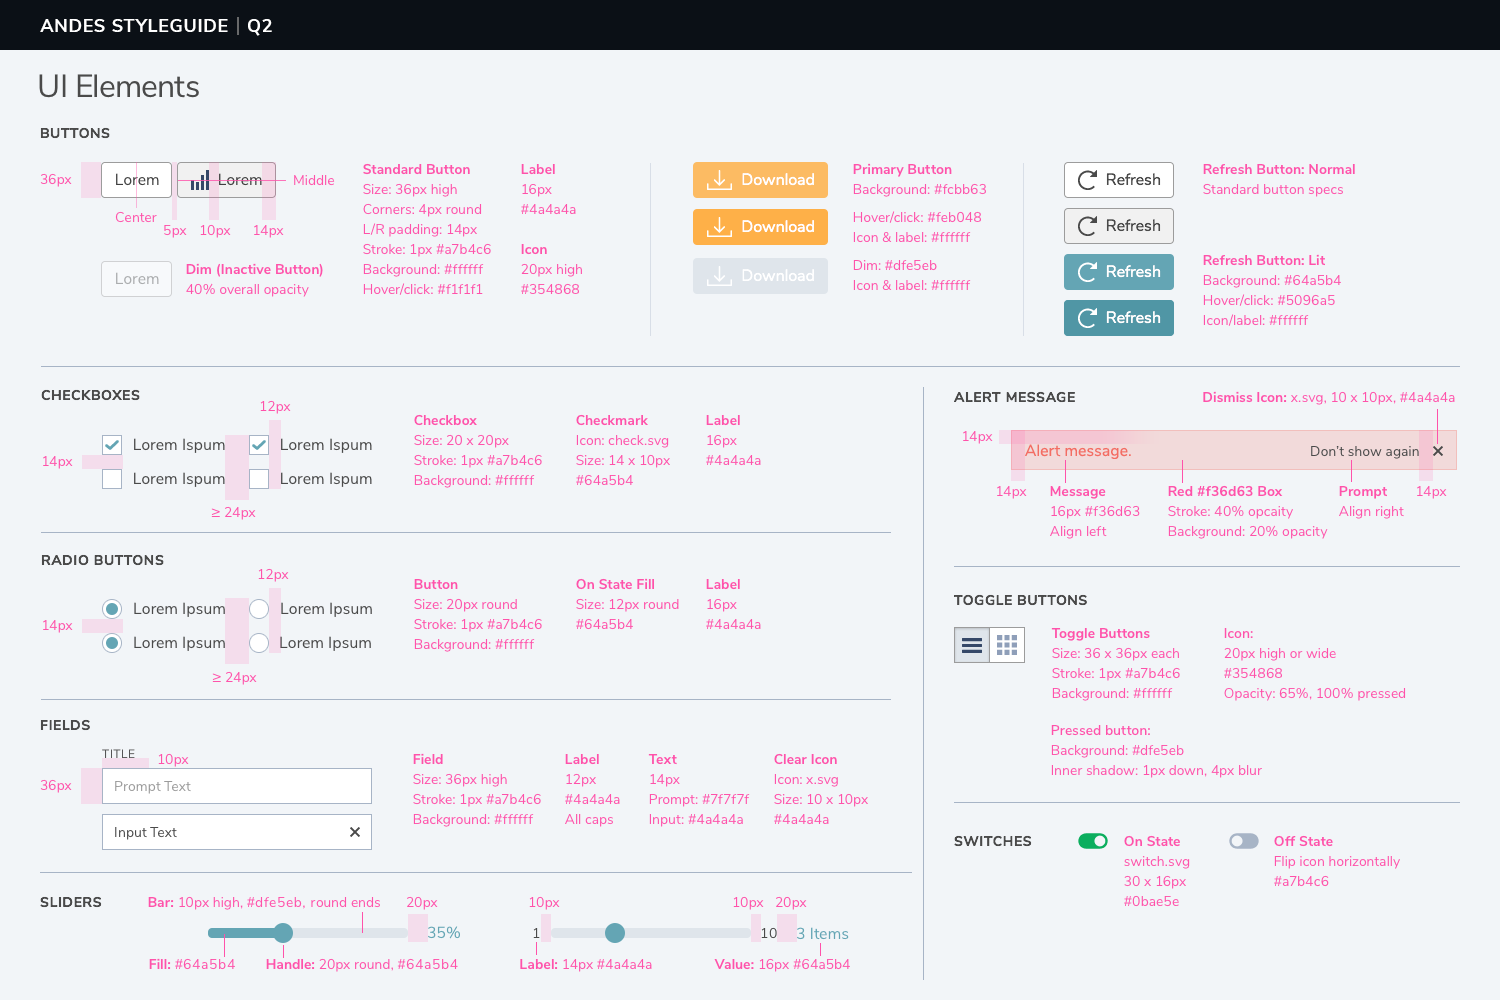The width and height of the screenshot is (1500, 1000).
Task: Dismiss the alert message with the X icon
Action: [x=1438, y=451]
